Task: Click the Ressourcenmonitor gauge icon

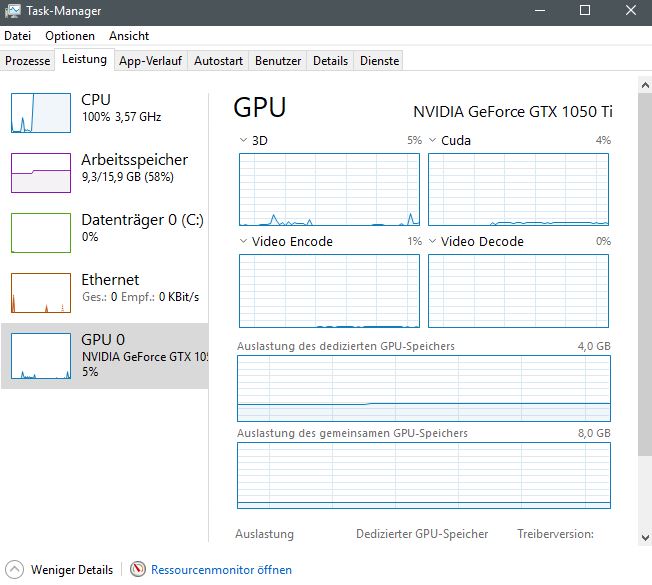Action: [x=138, y=570]
